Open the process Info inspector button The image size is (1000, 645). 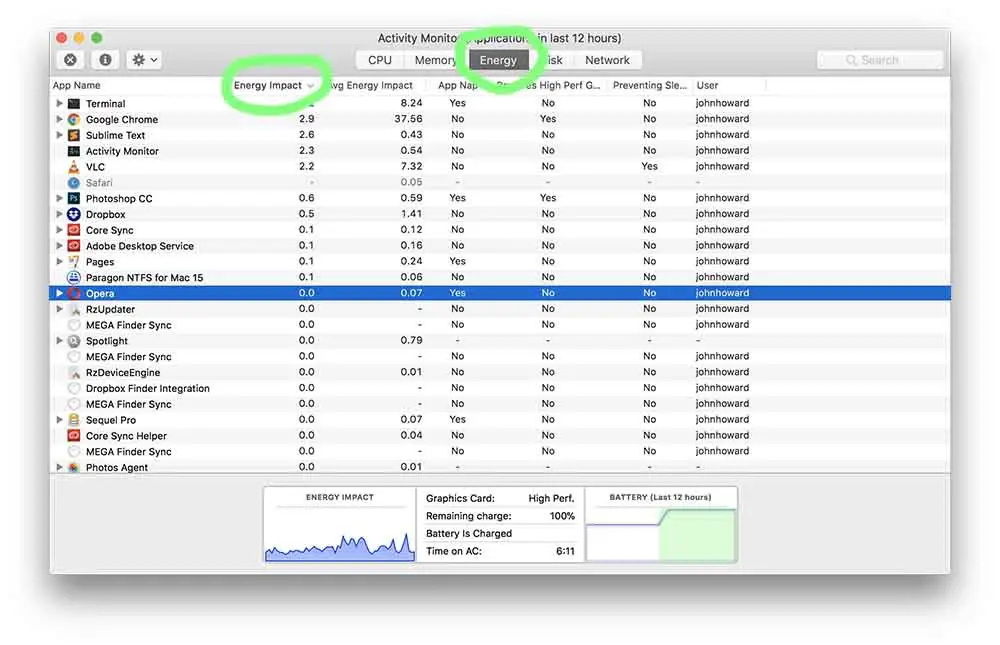105,60
